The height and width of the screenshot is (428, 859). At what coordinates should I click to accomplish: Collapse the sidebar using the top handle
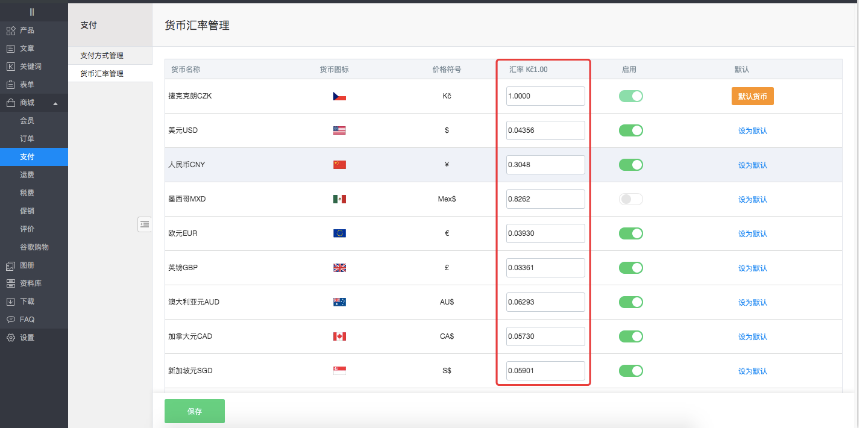[33, 11]
